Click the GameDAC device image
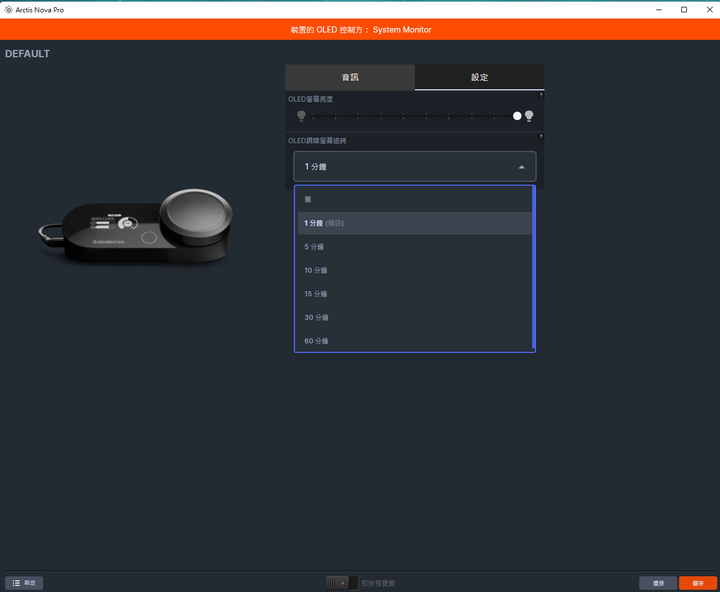720x592 pixels. click(x=135, y=226)
